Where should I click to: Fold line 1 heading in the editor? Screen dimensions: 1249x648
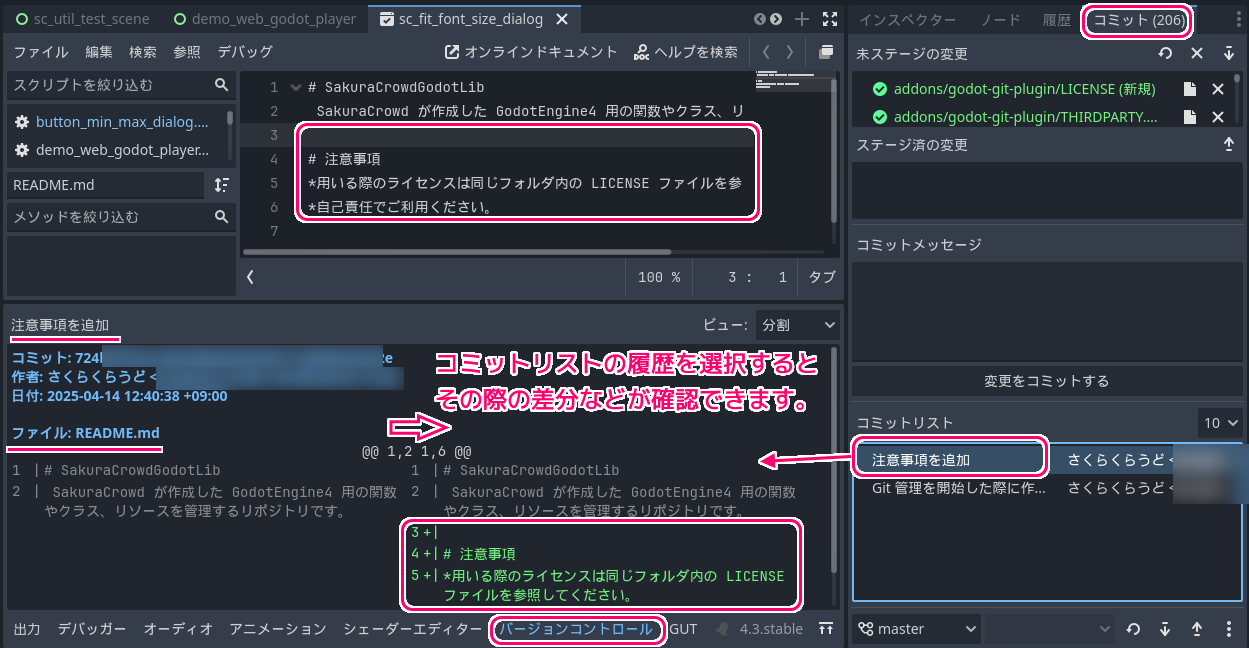pos(296,88)
